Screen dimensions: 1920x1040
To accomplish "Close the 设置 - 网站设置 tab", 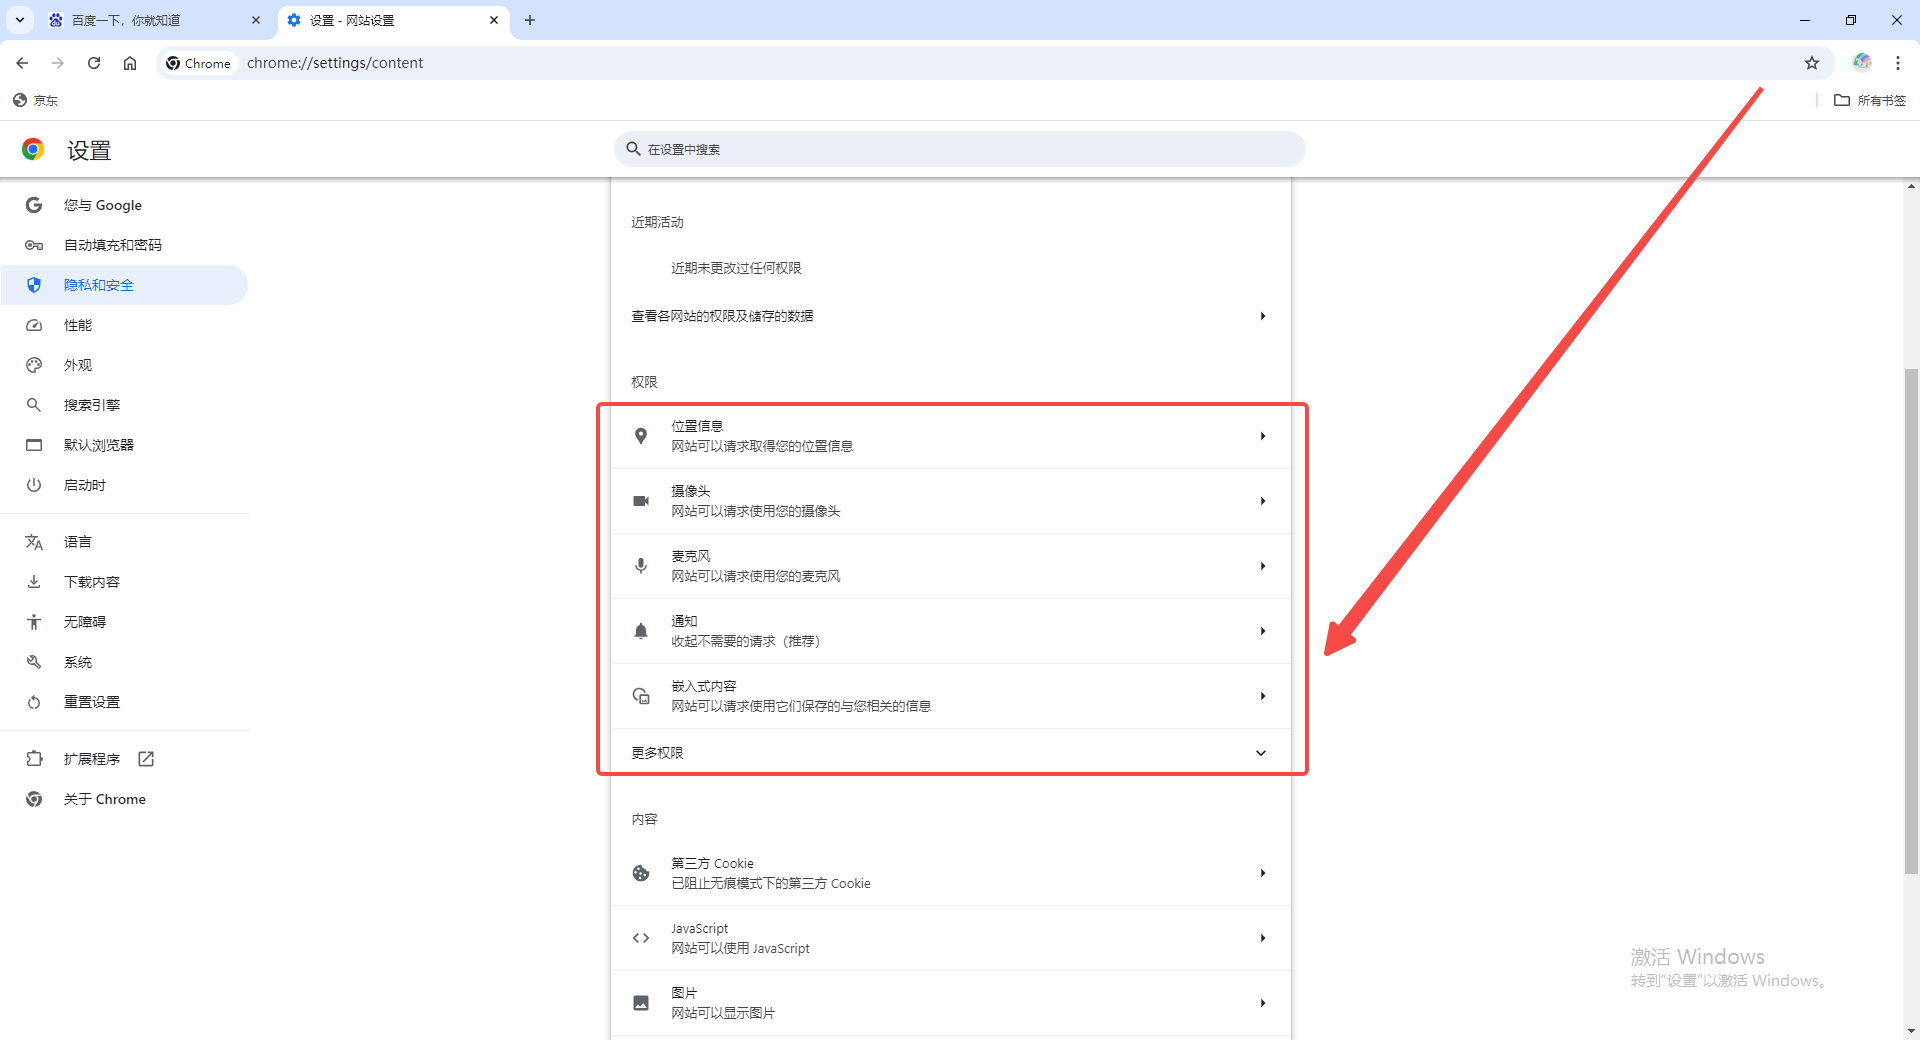I will (494, 20).
